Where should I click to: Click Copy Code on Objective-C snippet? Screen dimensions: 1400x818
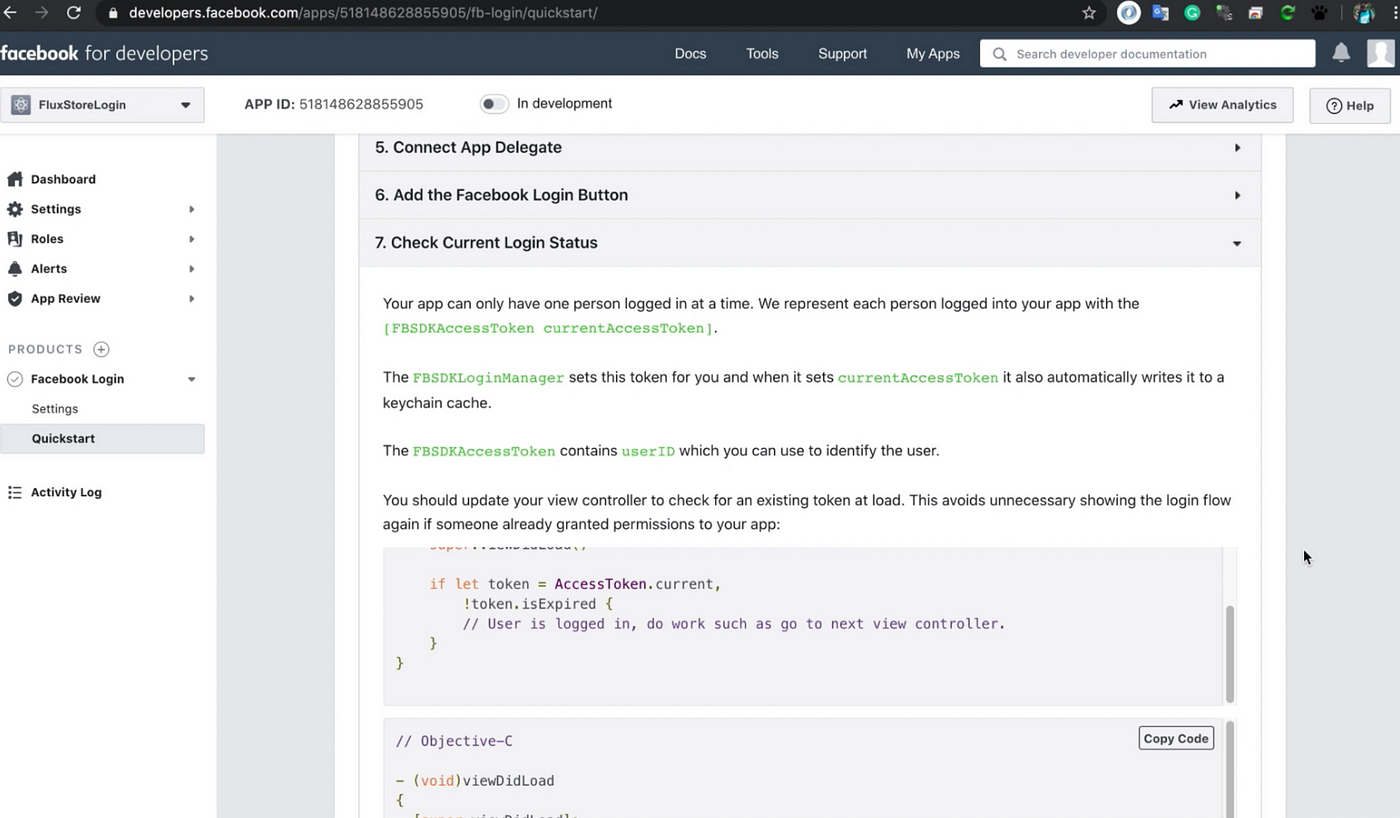(1176, 738)
